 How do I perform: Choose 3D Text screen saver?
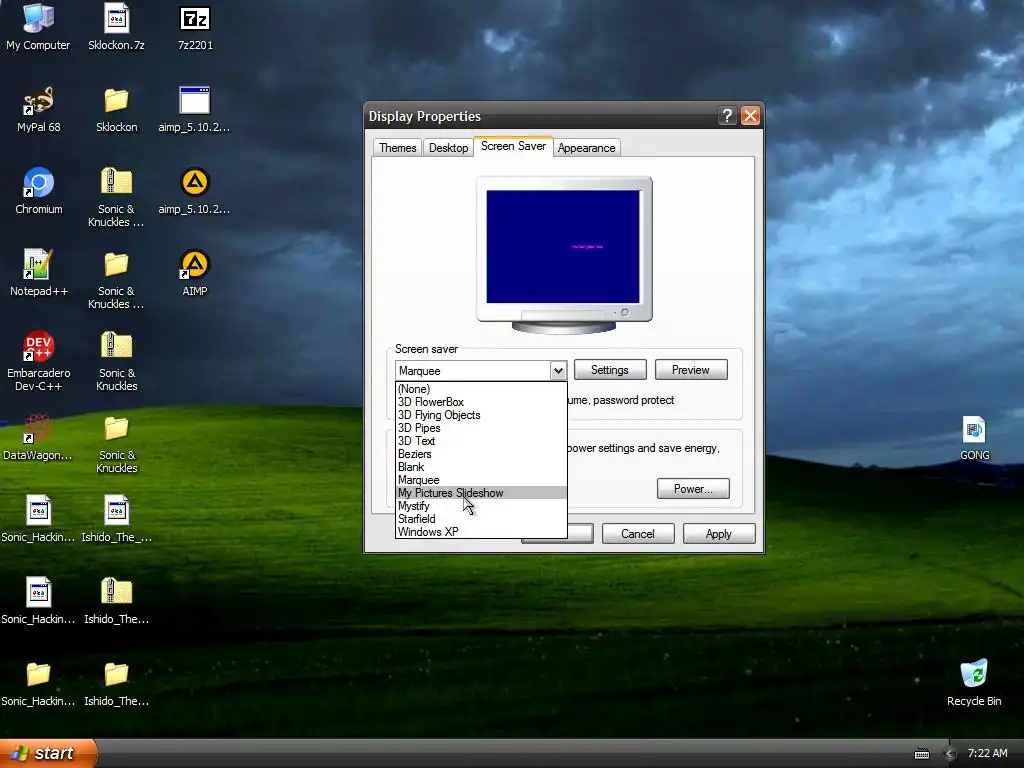point(481,441)
